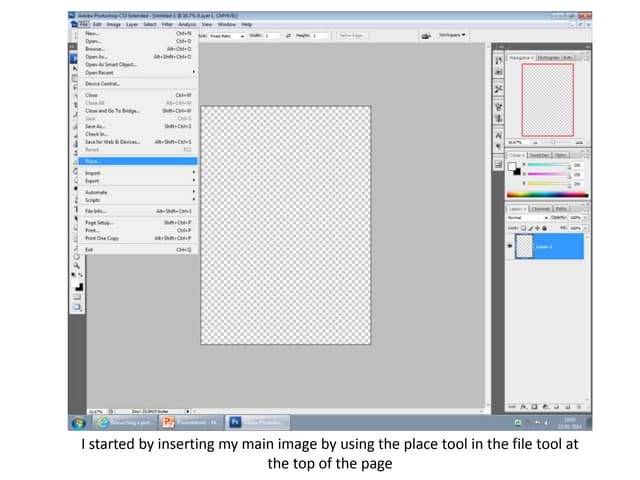This screenshot has width=640, height=480.
Task: Select Layer 1 thumbnail in Layers panel
Action: pyautogui.click(x=527, y=246)
